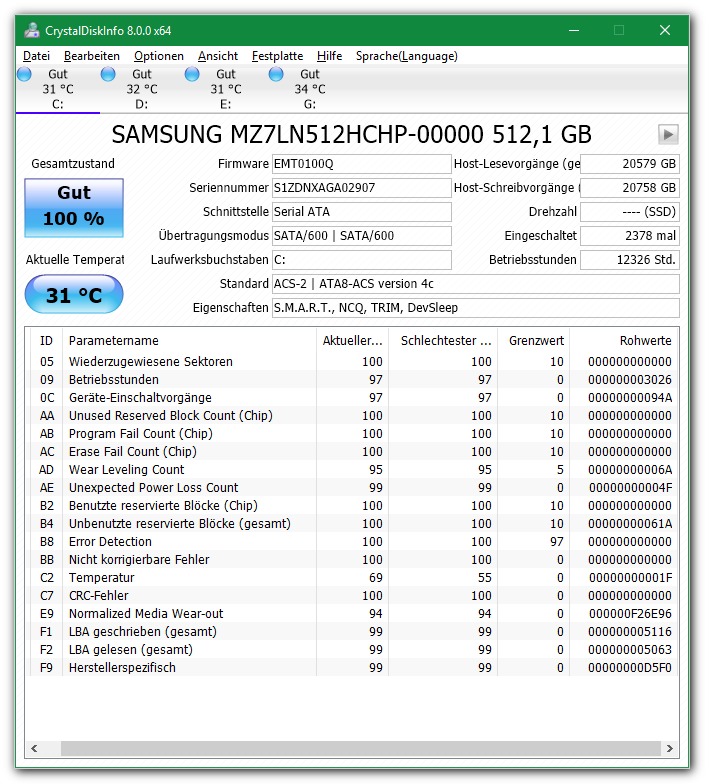Click raw value 000000F26E96
The height and width of the screenshot is (784, 705).
coord(630,614)
